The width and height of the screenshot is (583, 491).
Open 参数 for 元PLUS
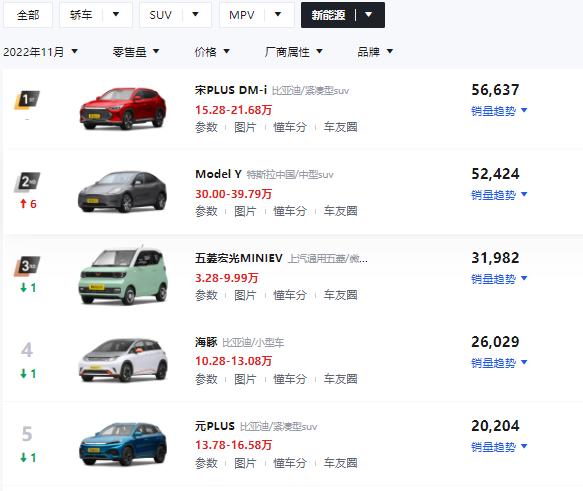click(x=206, y=463)
